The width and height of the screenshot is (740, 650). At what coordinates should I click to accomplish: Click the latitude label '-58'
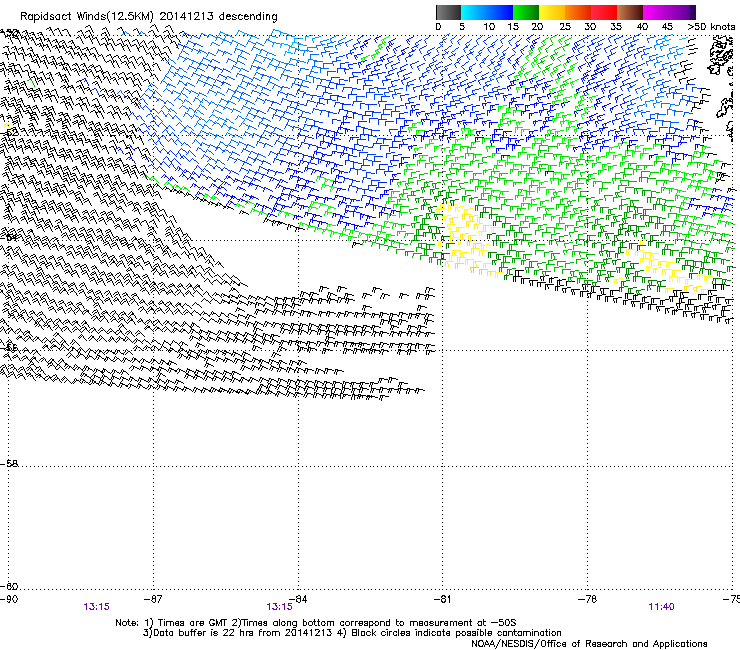[9, 464]
